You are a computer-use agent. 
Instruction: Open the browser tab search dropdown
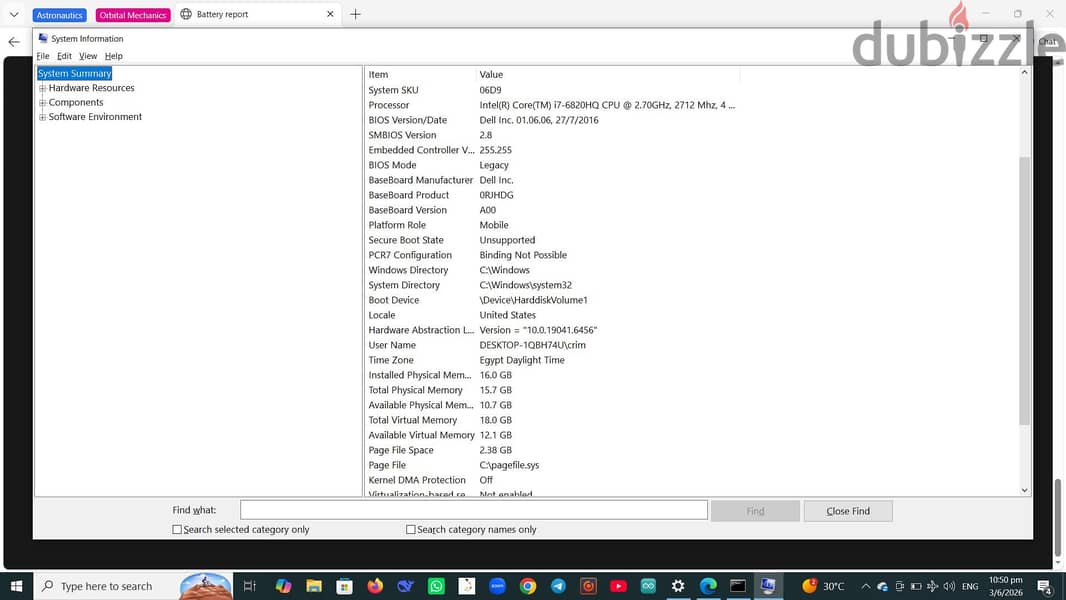[x=14, y=14]
